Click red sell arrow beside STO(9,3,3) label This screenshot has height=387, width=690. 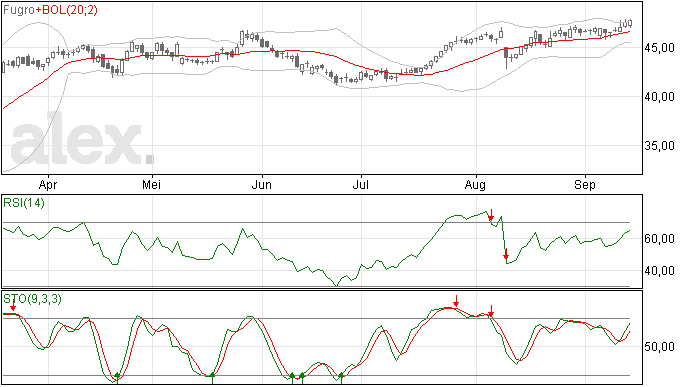(x=13, y=305)
